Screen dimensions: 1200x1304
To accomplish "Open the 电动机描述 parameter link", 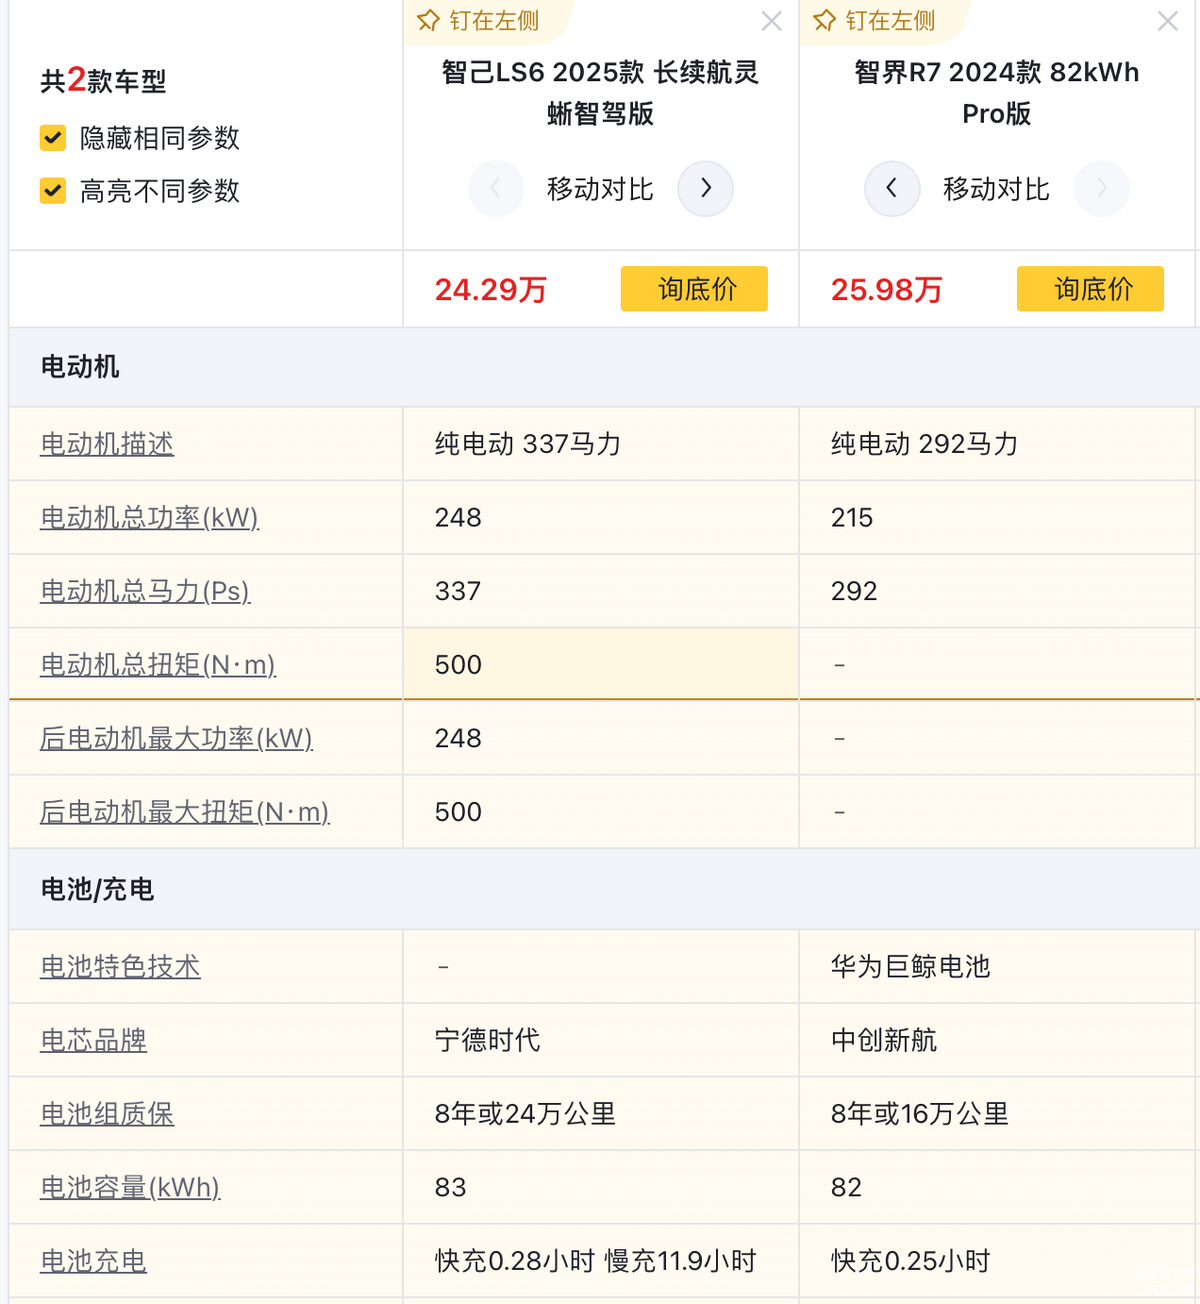I will pyautogui.click(x=107, y=444).
